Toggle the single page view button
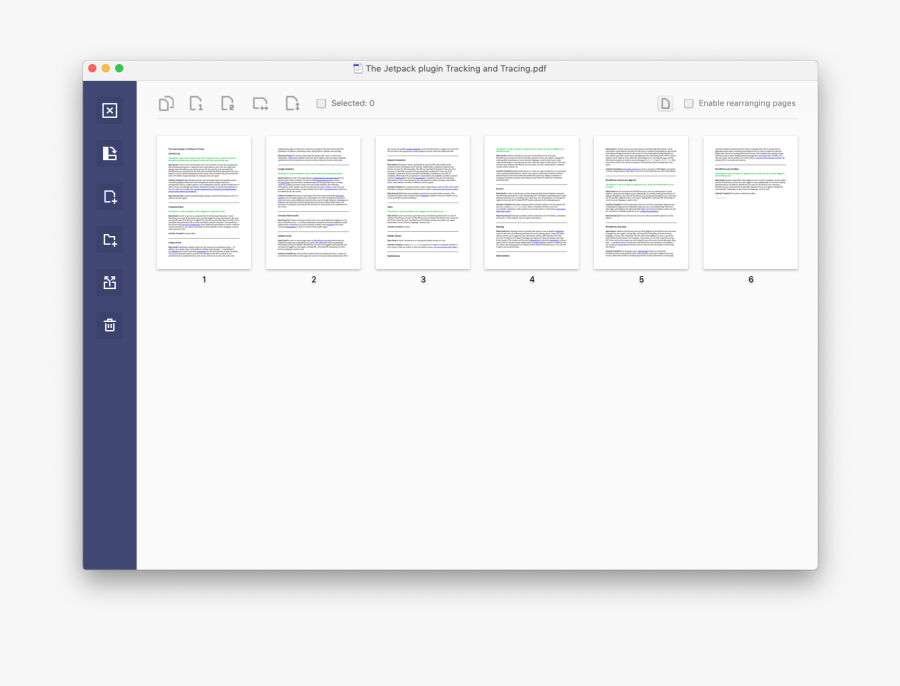The width and height of the screenshot is (900, 686). point(665,103)
